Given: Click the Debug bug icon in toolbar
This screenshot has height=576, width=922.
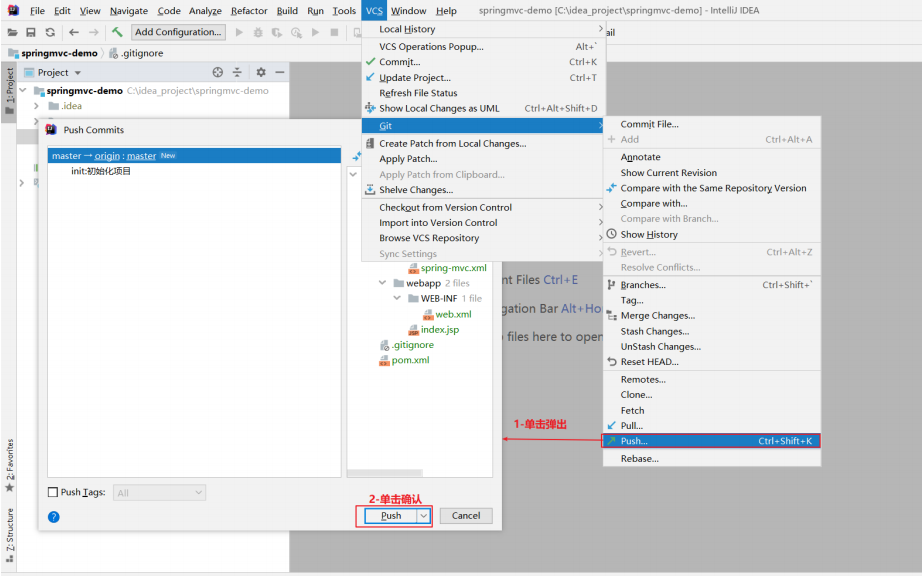Looking at the screenshot, I should tap(258, 32).
